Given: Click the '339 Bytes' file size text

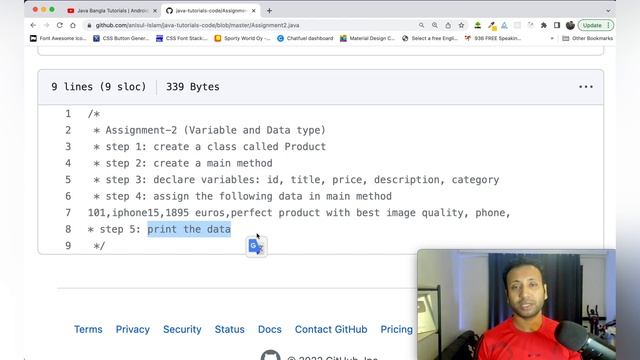Looking at the screenshot, I should pyautogui.click(x=192, y=87).
